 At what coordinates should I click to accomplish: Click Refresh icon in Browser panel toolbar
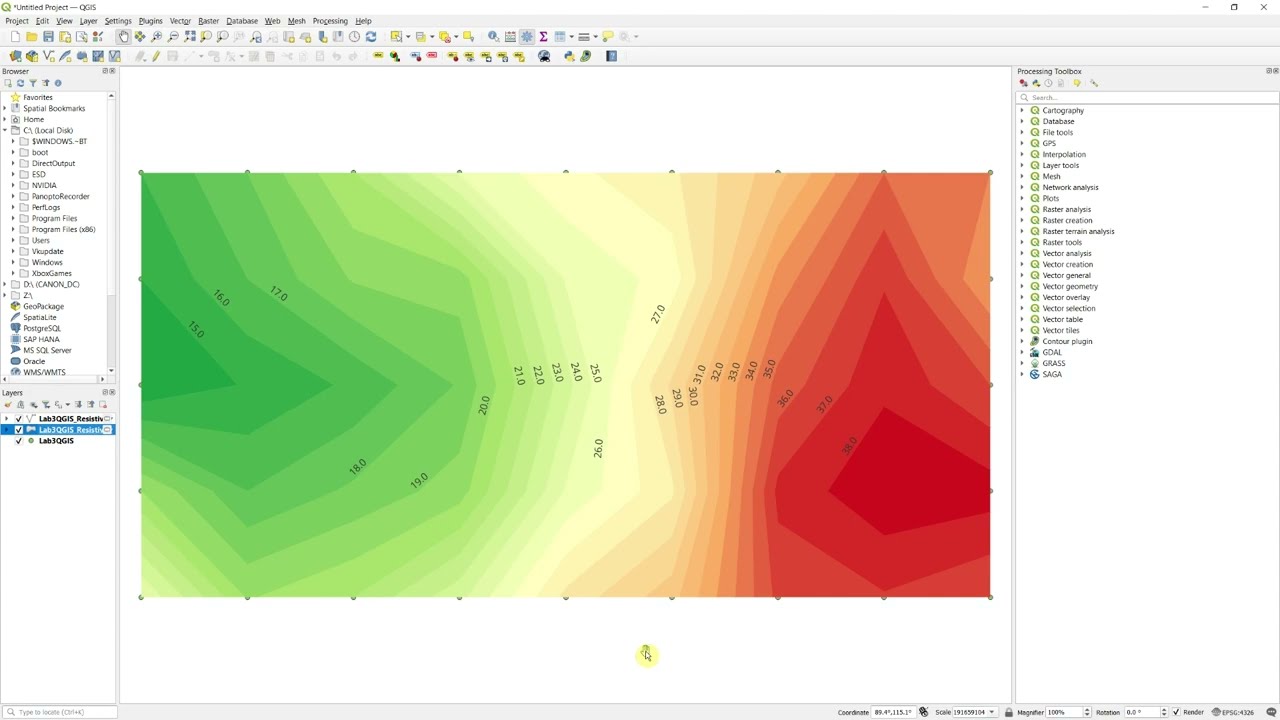[x=20, y=83]
